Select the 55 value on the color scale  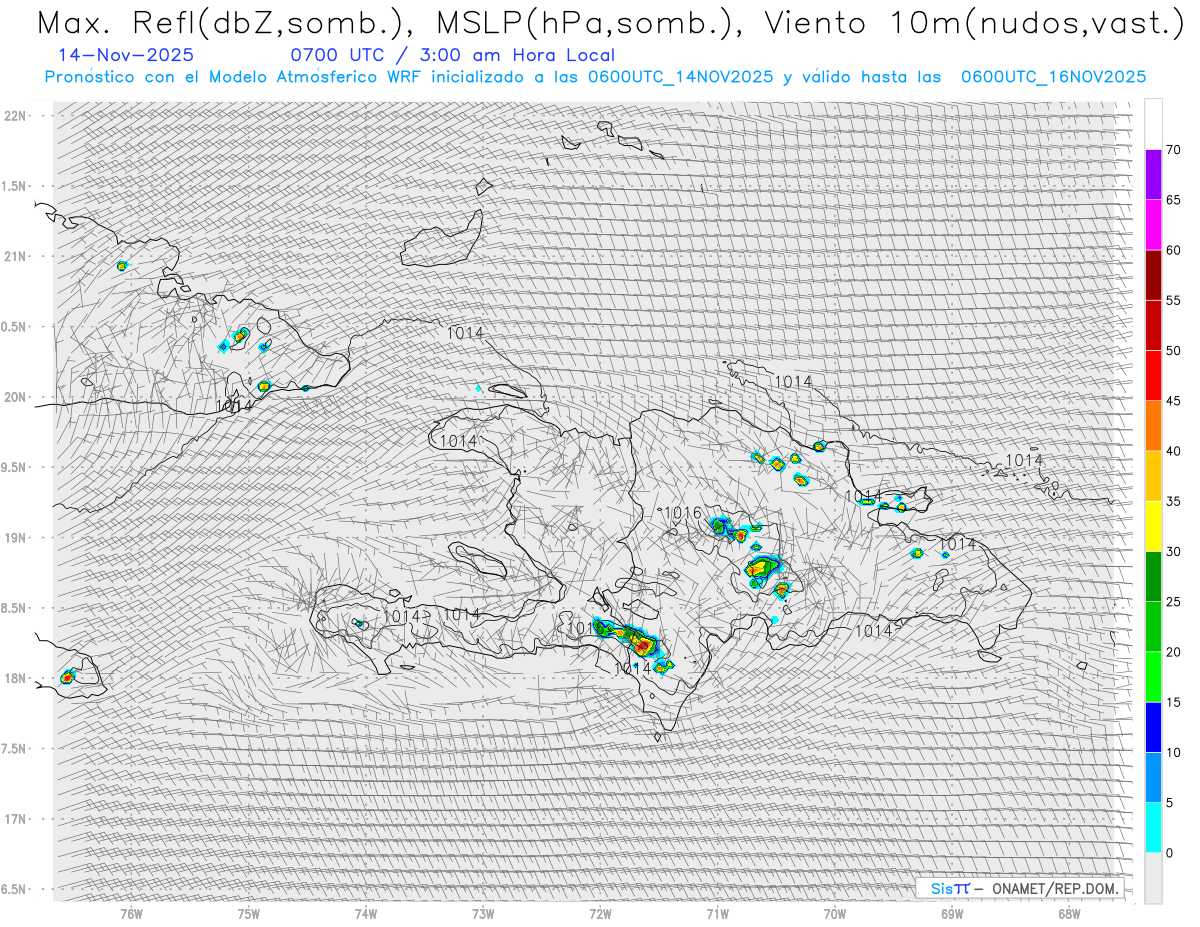(1173, 300)
